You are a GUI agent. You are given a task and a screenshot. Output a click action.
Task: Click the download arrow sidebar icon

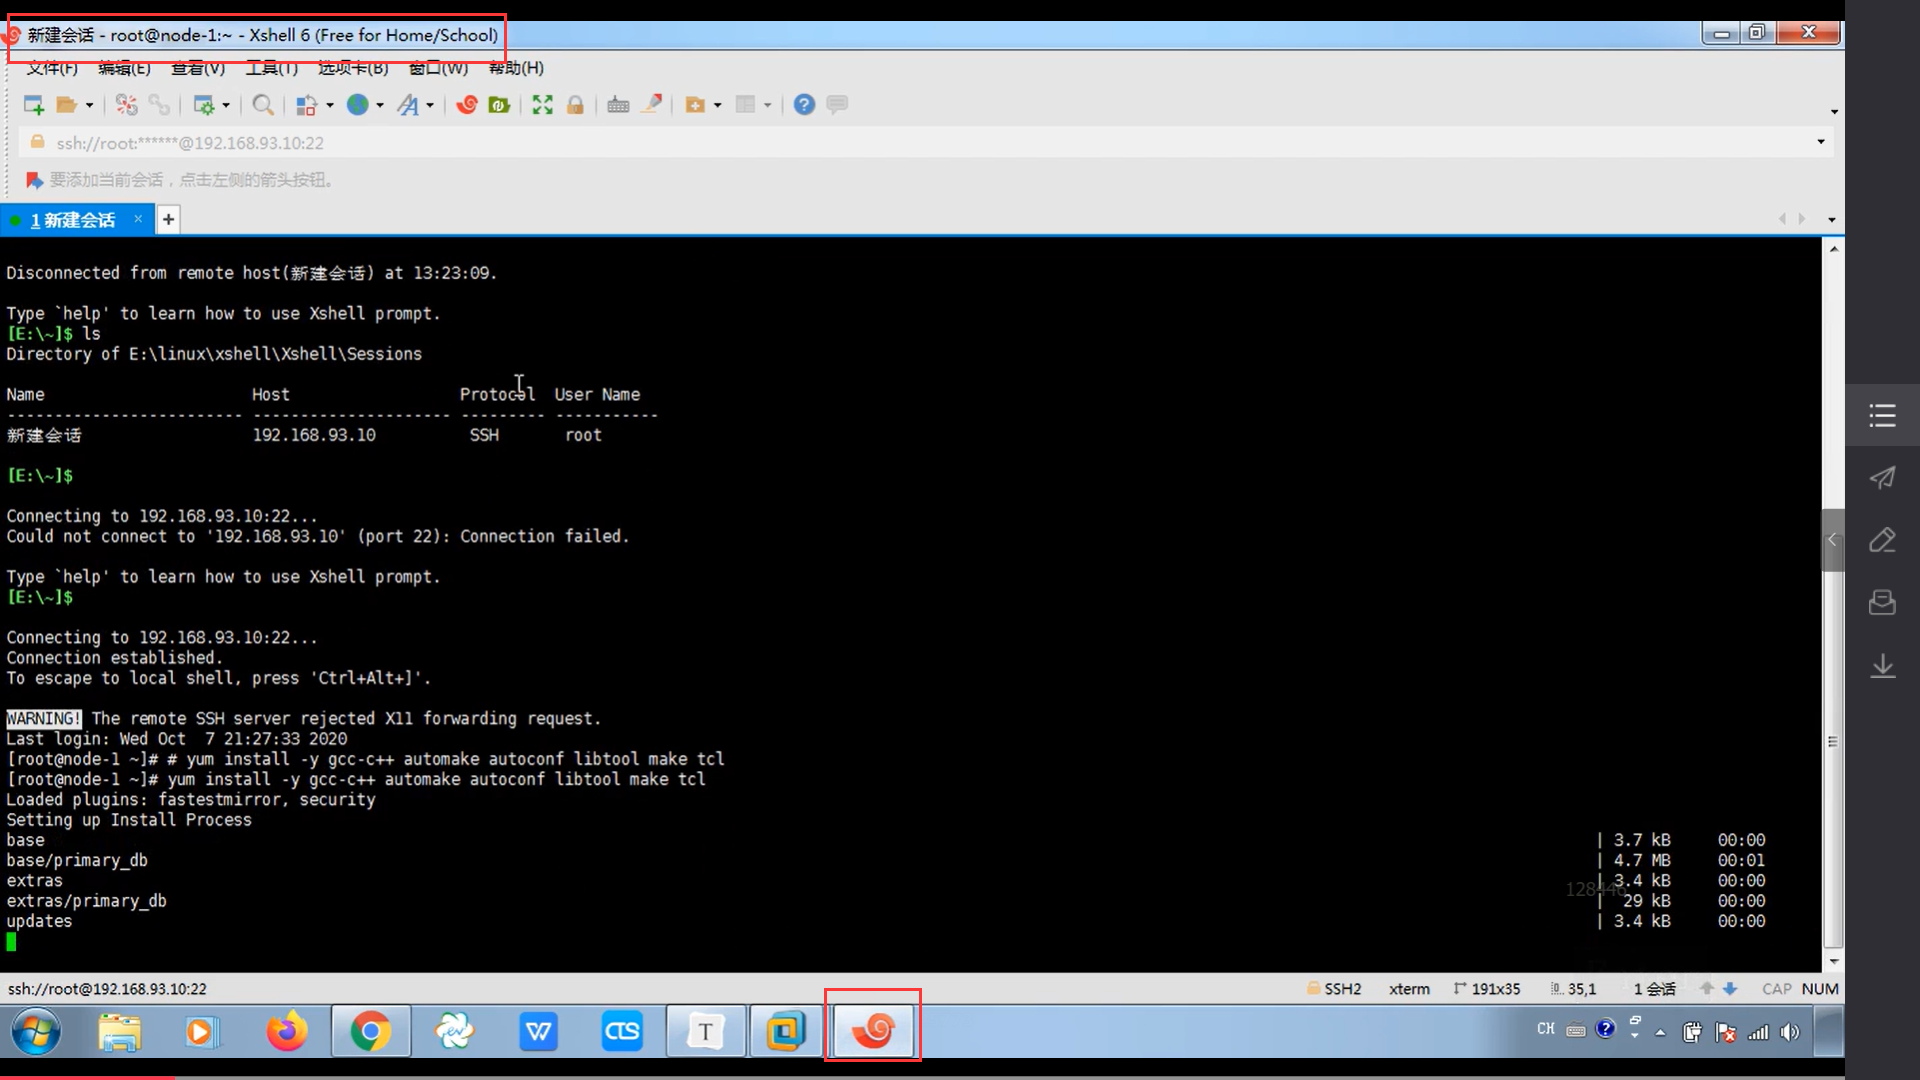coord(1882,666)
